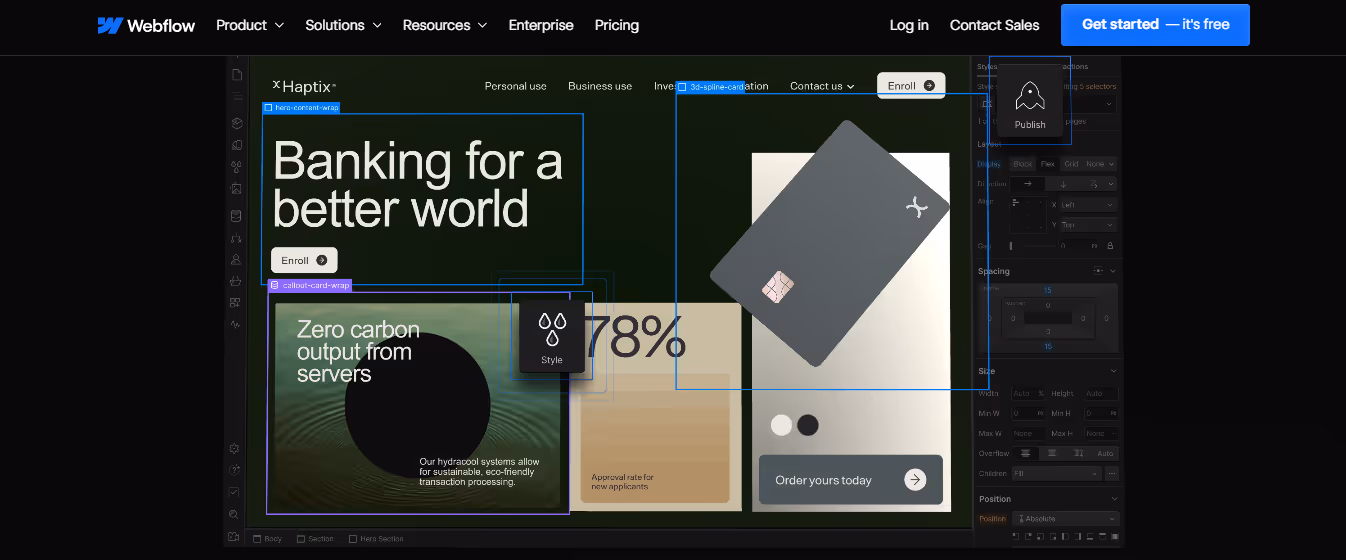Open the Navigator lines icon in the left sidebar
Viewport: 1346px width, 560px height.
point(237,98)
